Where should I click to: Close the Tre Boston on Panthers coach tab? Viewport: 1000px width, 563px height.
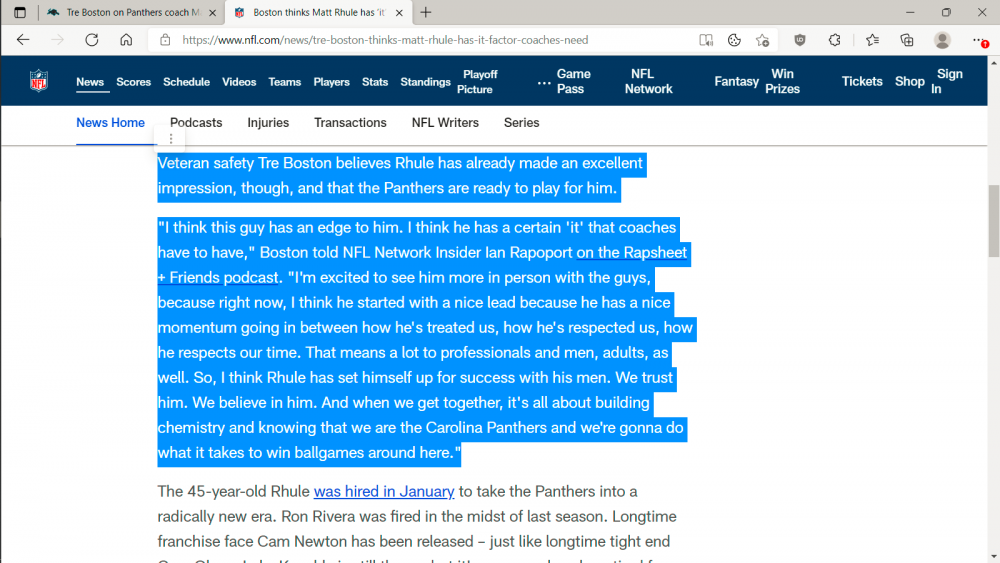coord(212,13)
